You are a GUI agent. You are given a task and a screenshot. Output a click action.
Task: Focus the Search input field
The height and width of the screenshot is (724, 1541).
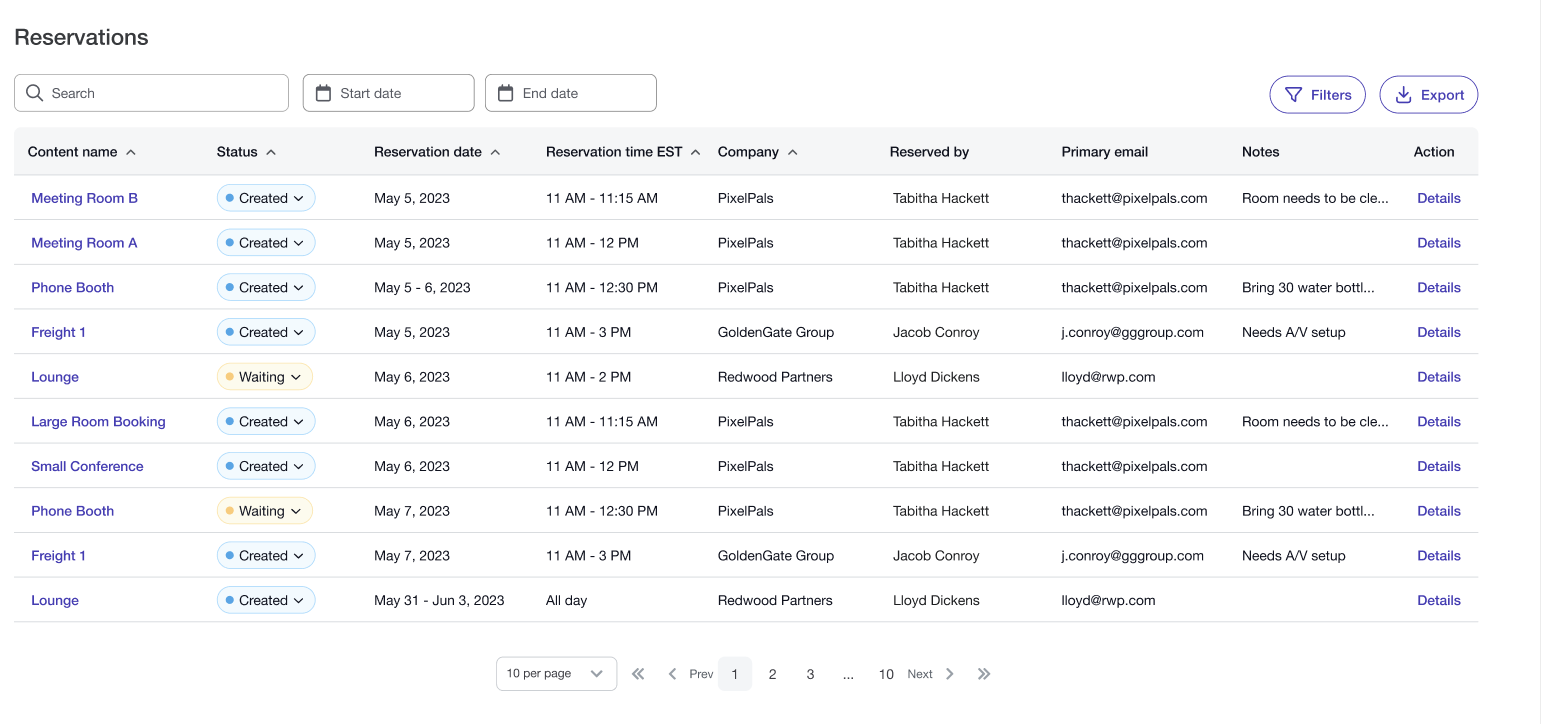point(151,93)
